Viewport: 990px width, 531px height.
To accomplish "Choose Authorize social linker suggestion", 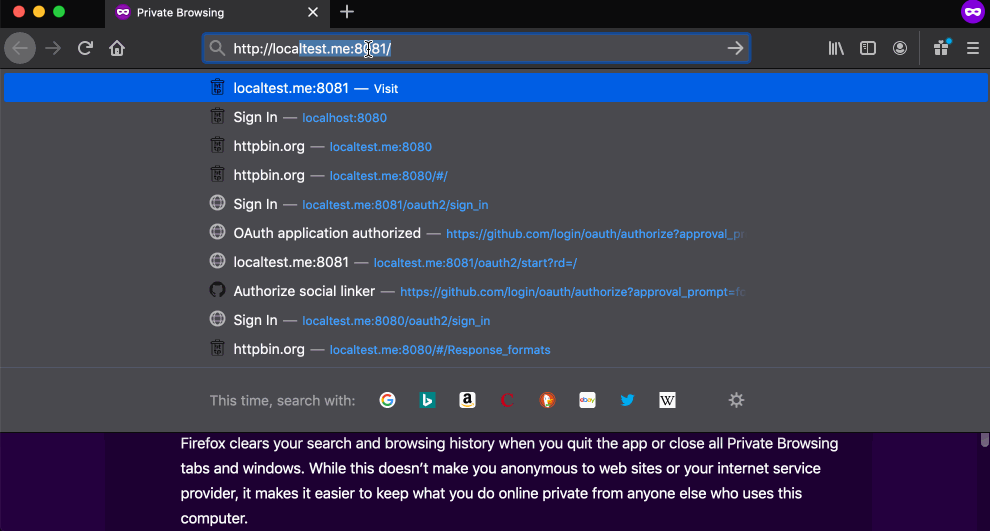I will pos(496,291).
